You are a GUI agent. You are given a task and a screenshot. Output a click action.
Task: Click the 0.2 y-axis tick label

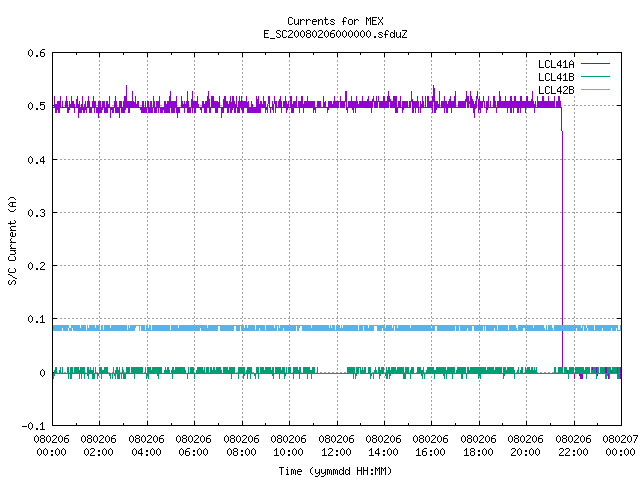pos(36,266)
